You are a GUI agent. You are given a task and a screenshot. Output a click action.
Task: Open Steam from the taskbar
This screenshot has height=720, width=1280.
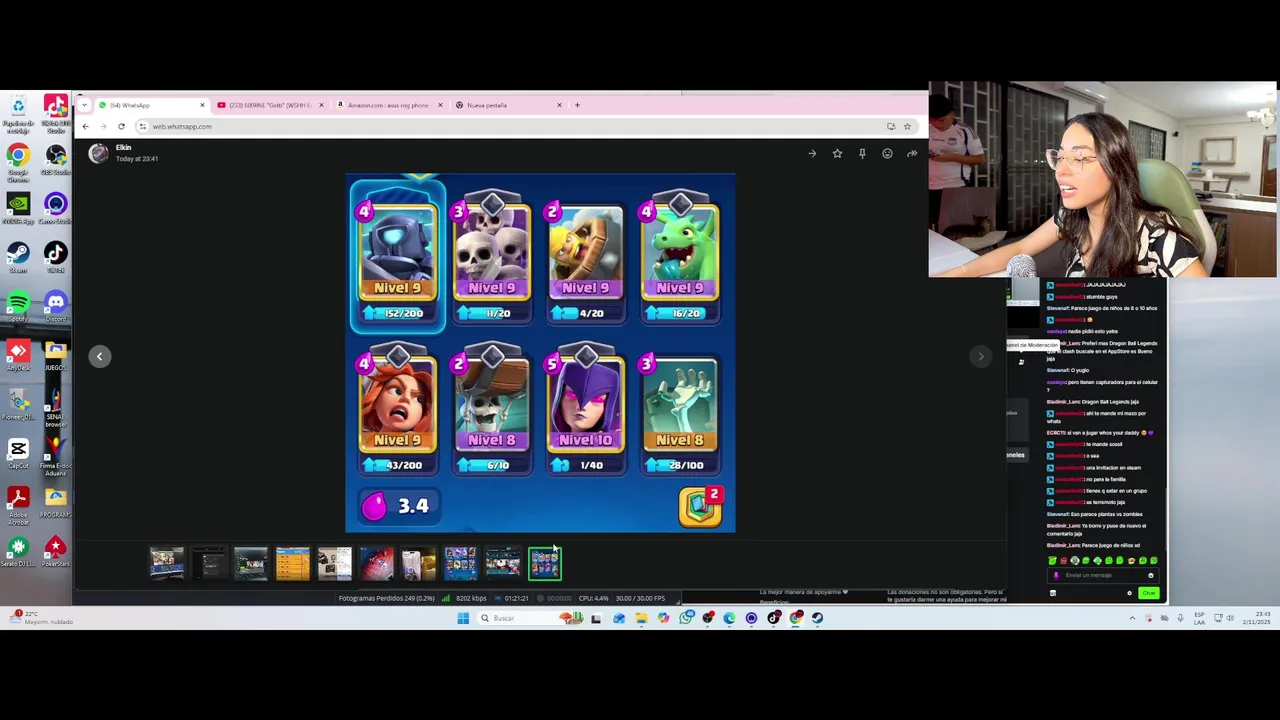pyautogui.click(x=818, y=618)
